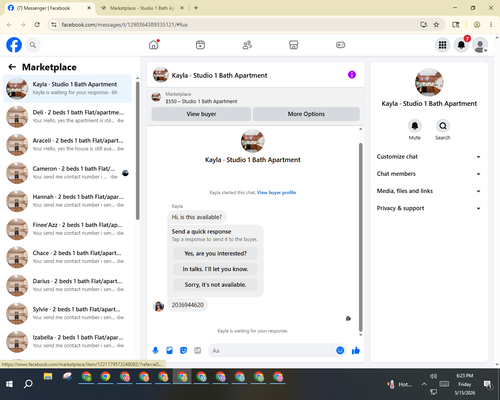Open Araceli - 2 beds 1 bath conversation

(67, 145)
